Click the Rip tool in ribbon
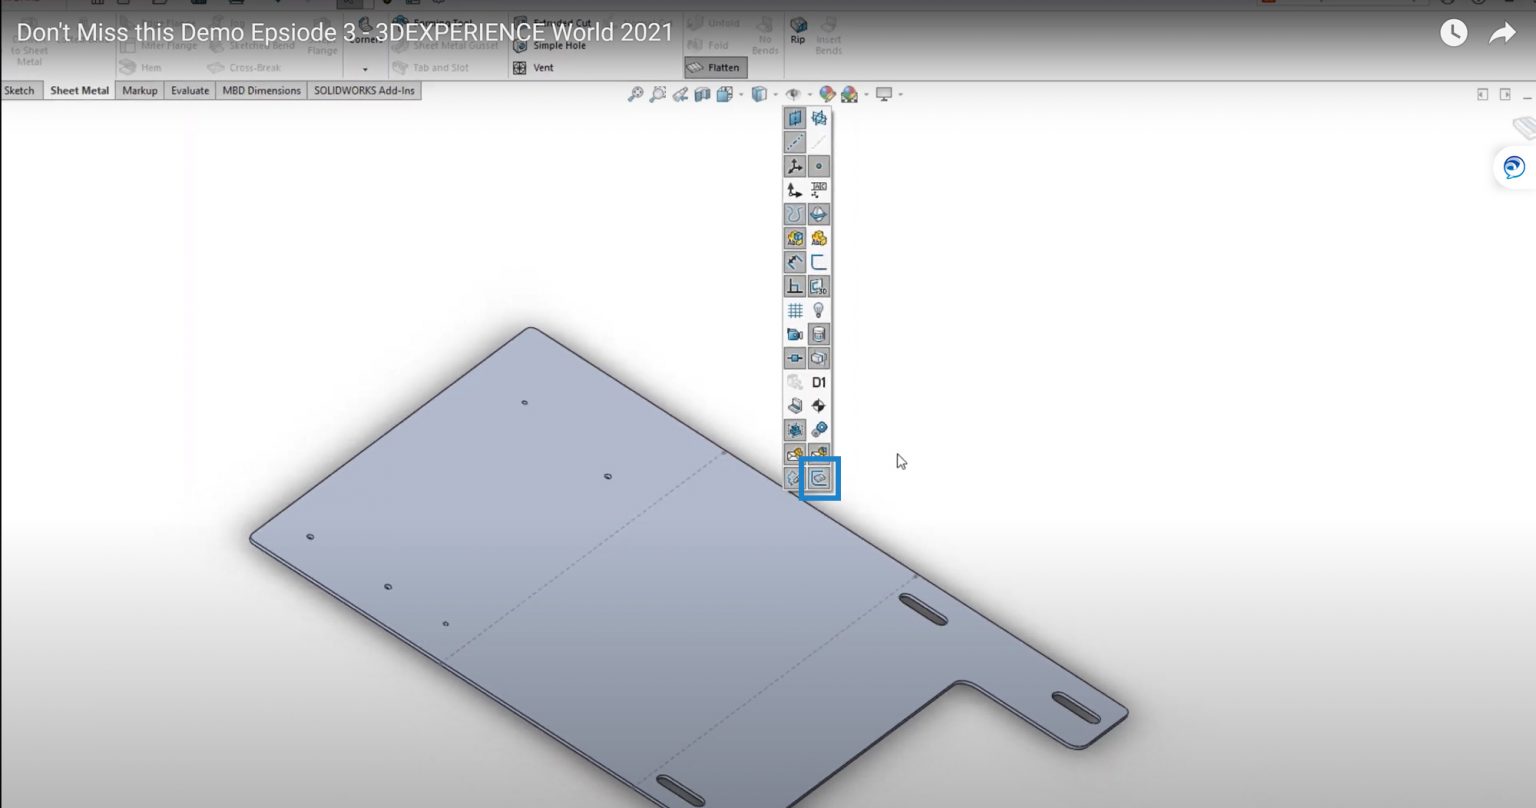The image size is (1536, 808). (798, 30)
